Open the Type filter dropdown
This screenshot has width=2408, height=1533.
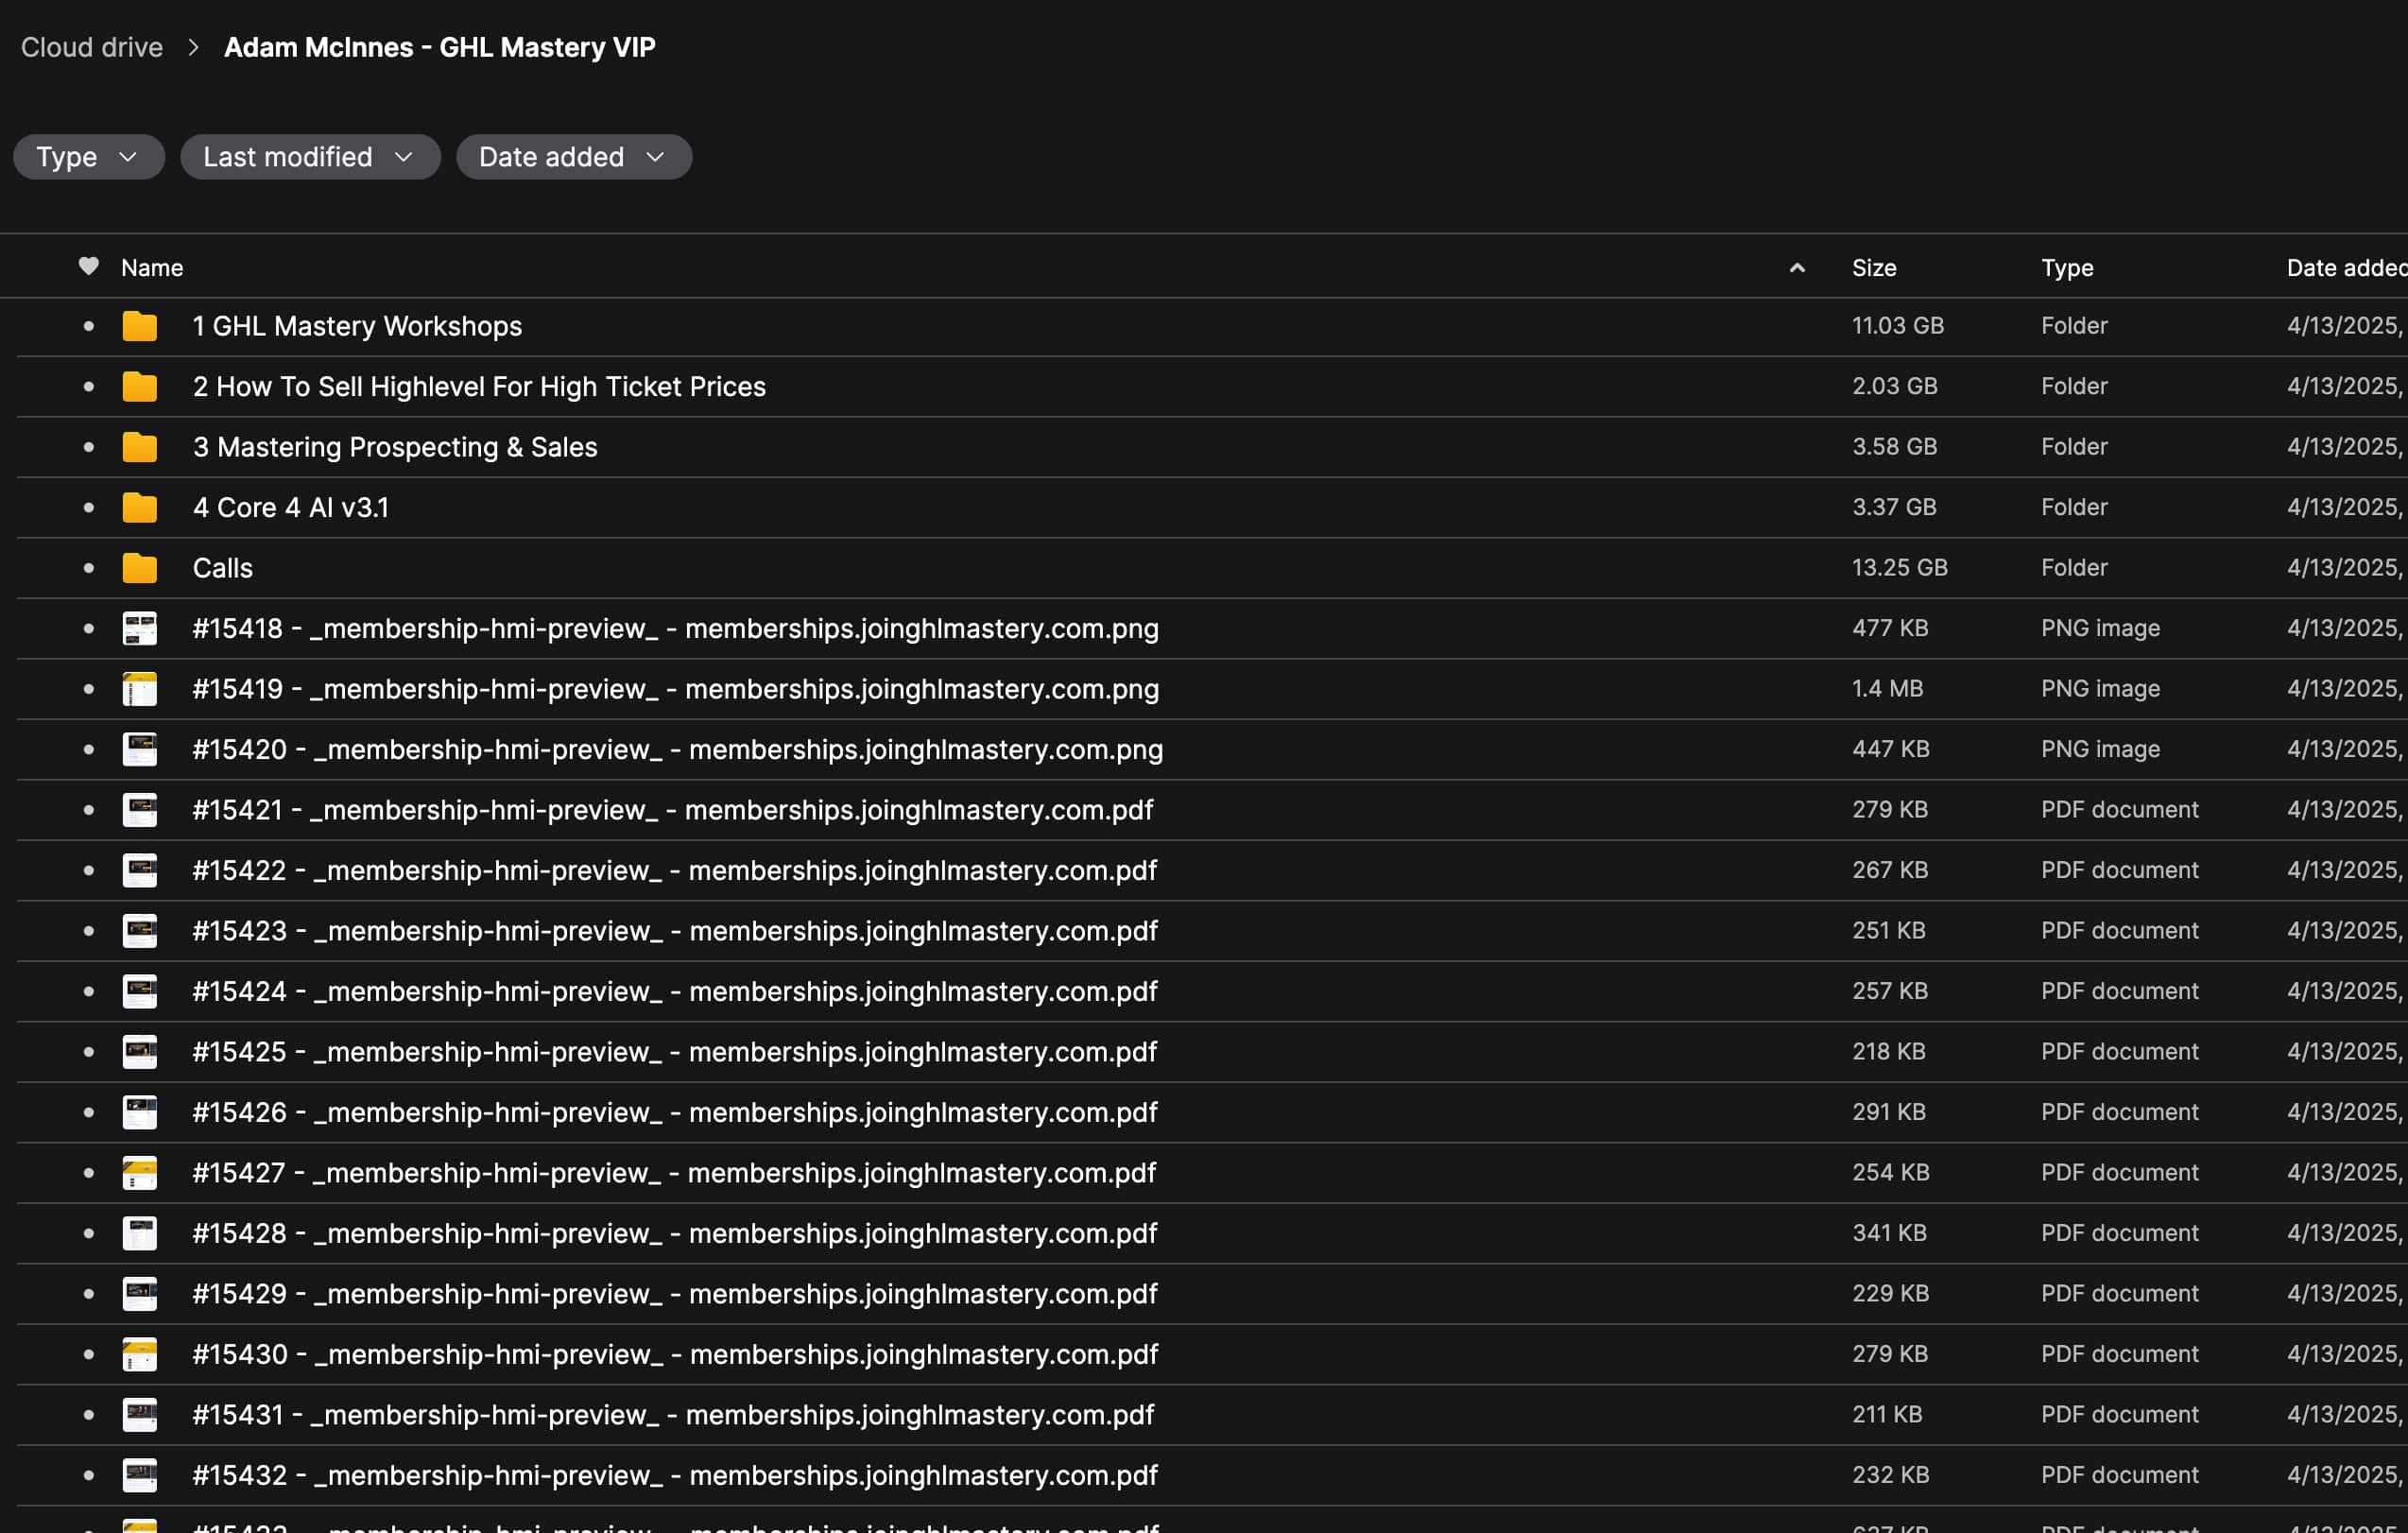coord(88,157)
